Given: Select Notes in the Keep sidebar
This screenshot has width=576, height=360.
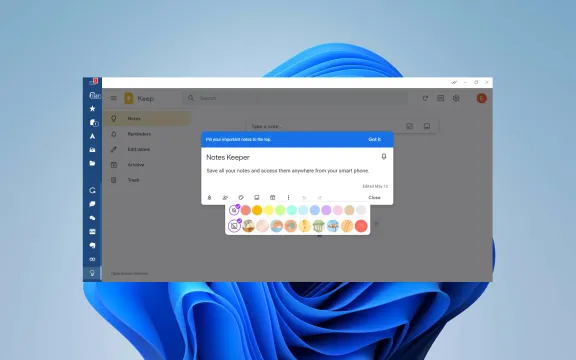Looking at the screenshot, I should coord(147,119).
